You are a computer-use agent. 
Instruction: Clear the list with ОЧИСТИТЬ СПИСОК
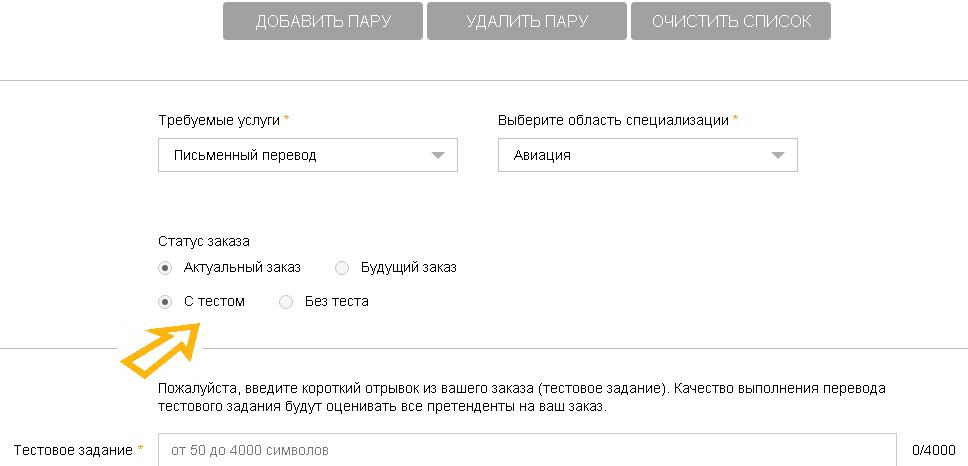(731, 21)
